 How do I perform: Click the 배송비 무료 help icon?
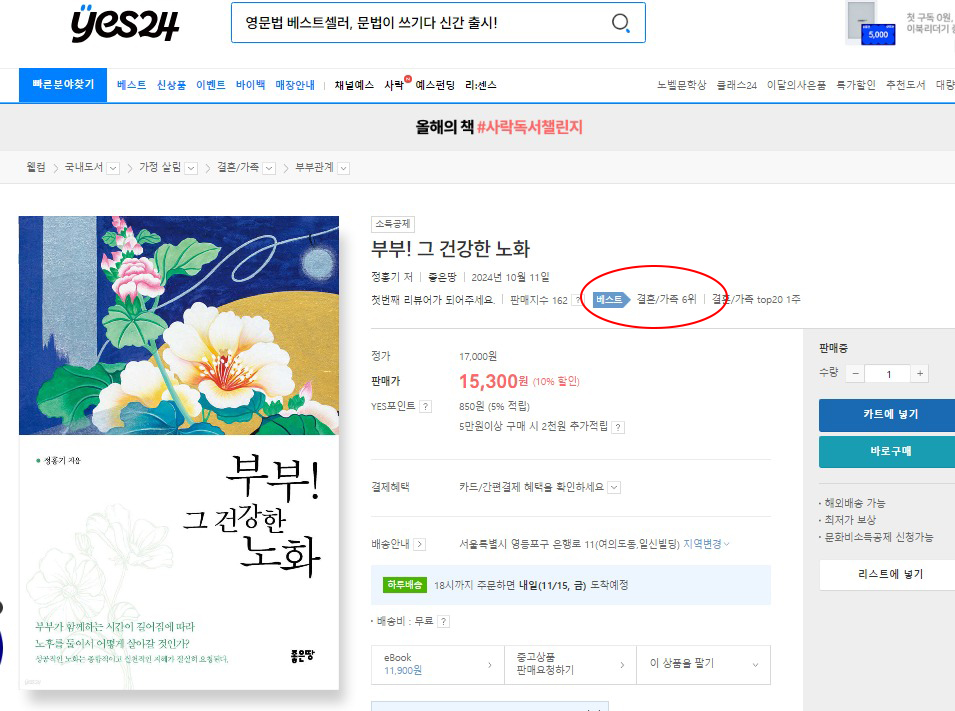pyautogui.click(x=444, y=621)
